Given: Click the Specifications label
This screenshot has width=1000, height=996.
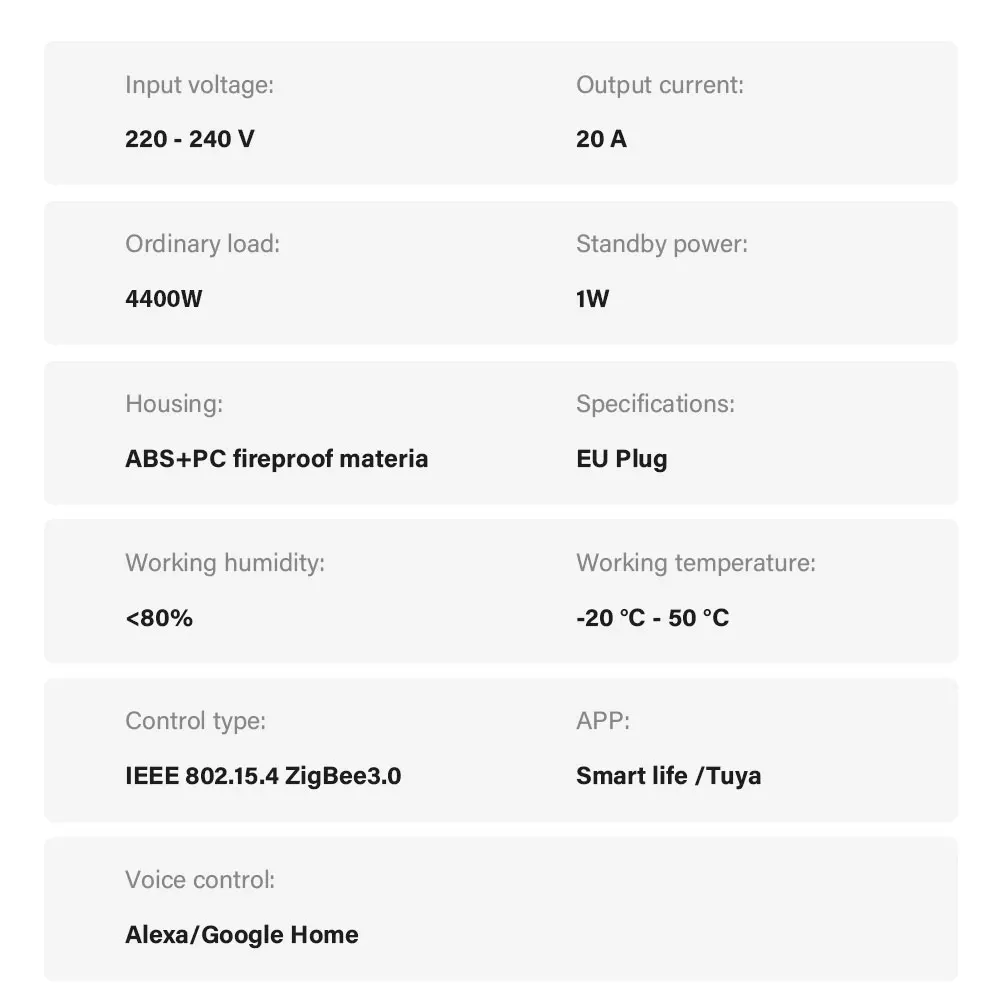Looking at the screenshot, I should point(655,404).
